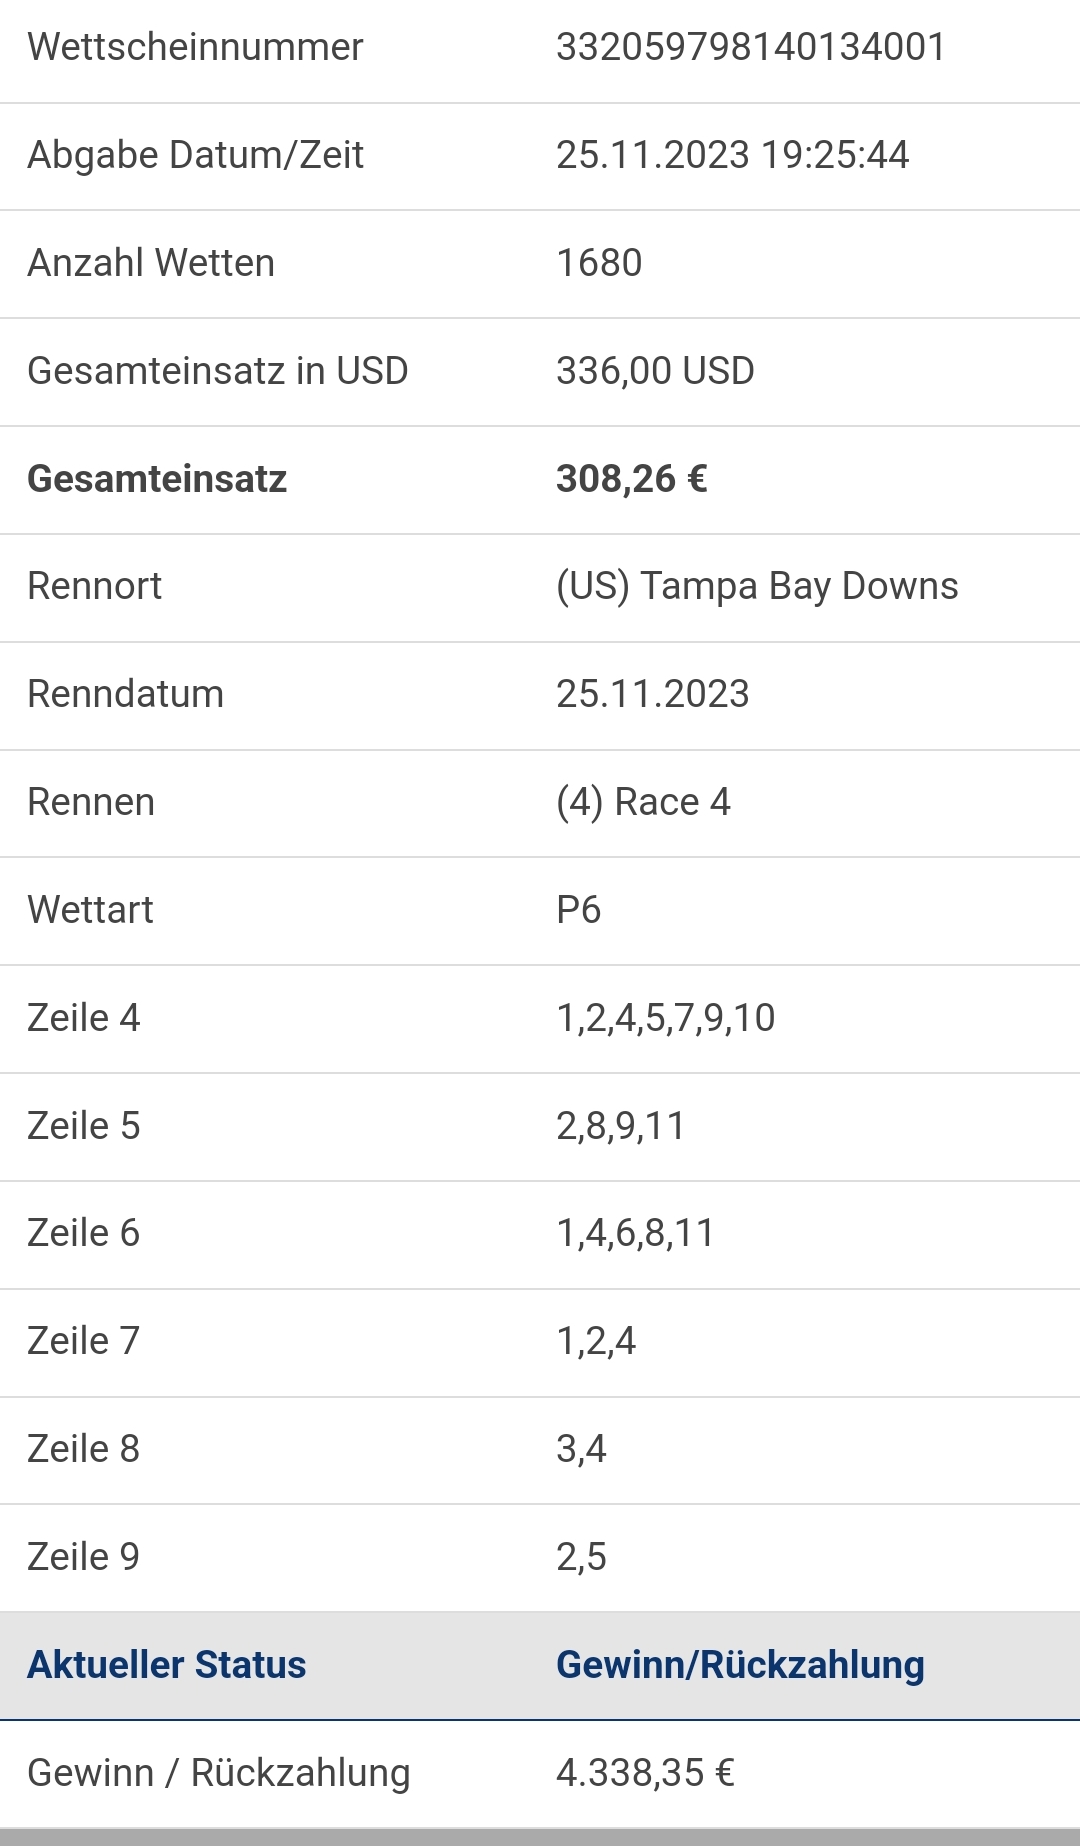Select the Wettart P6 value

[578, 910]
